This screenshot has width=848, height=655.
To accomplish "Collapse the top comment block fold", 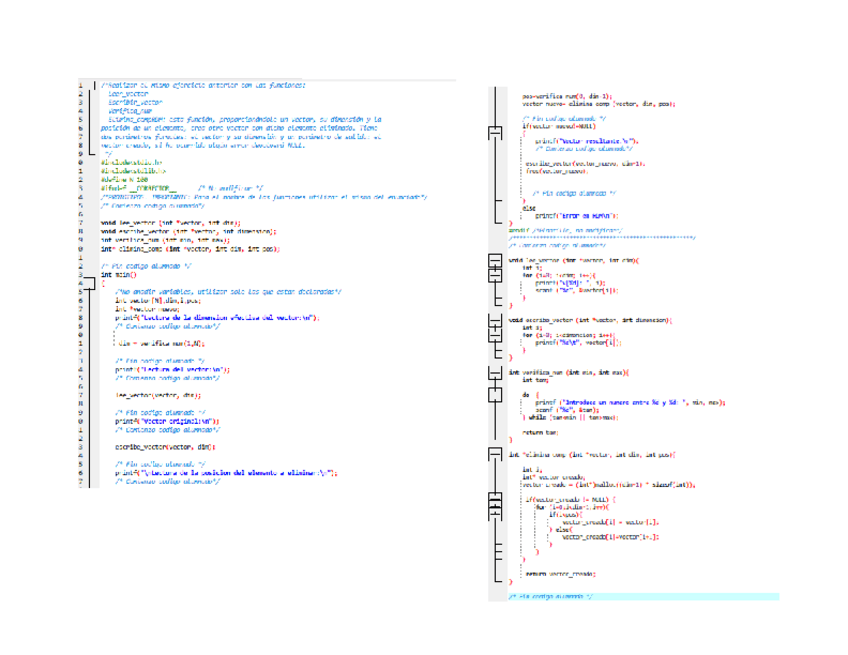I will [x=95, y=86].
